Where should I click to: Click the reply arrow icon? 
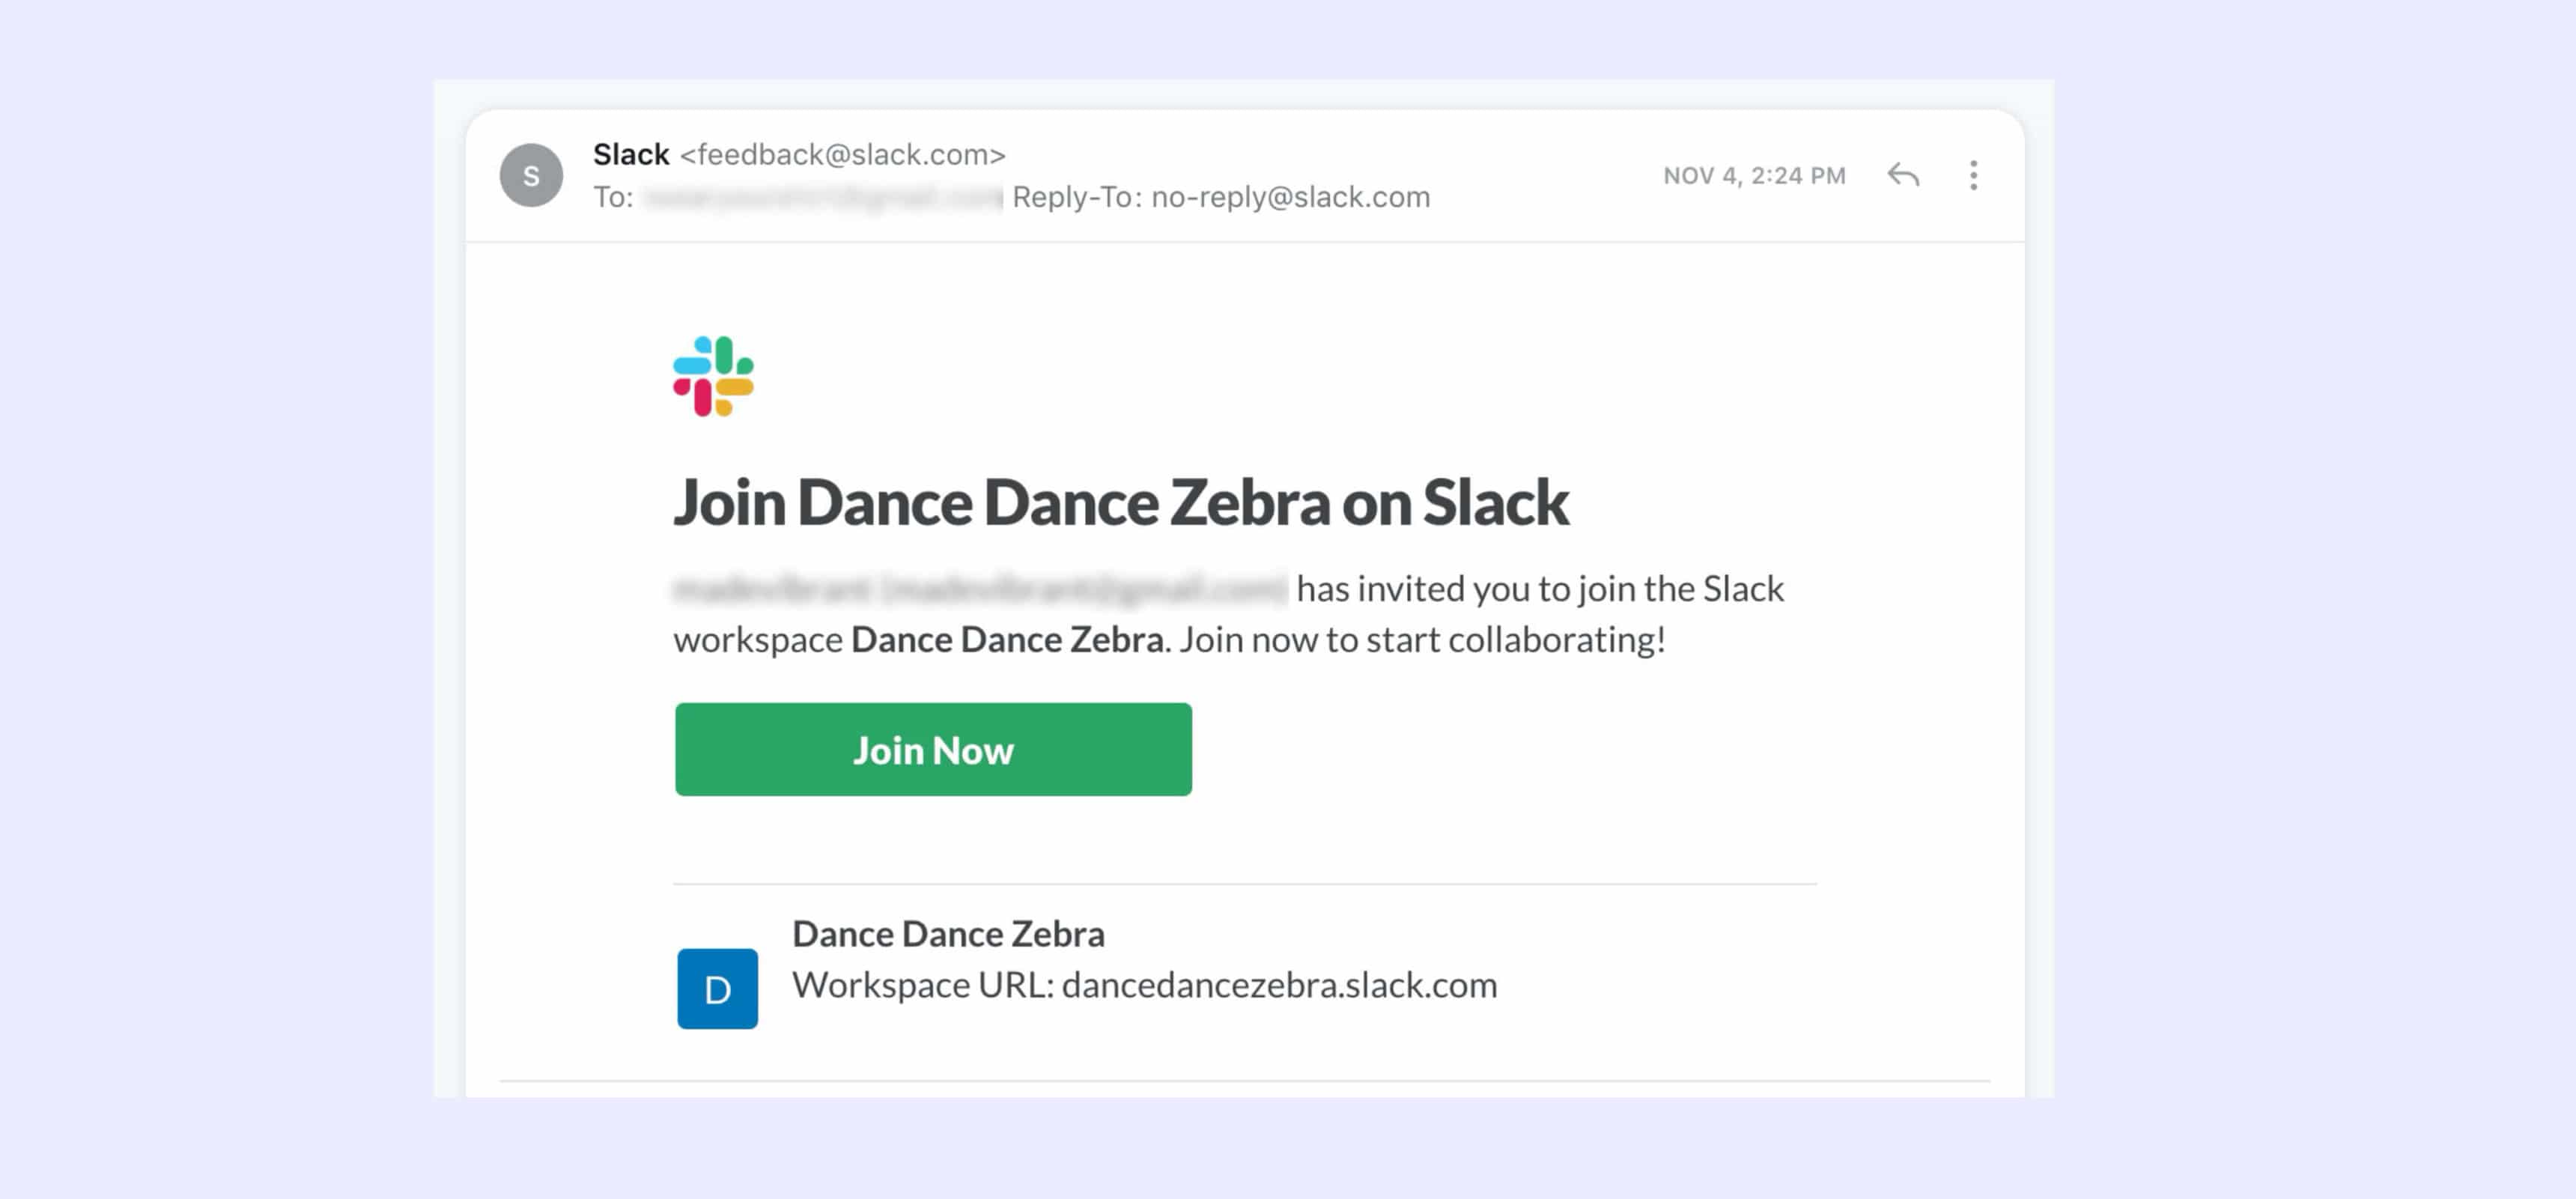[1903, 176]
